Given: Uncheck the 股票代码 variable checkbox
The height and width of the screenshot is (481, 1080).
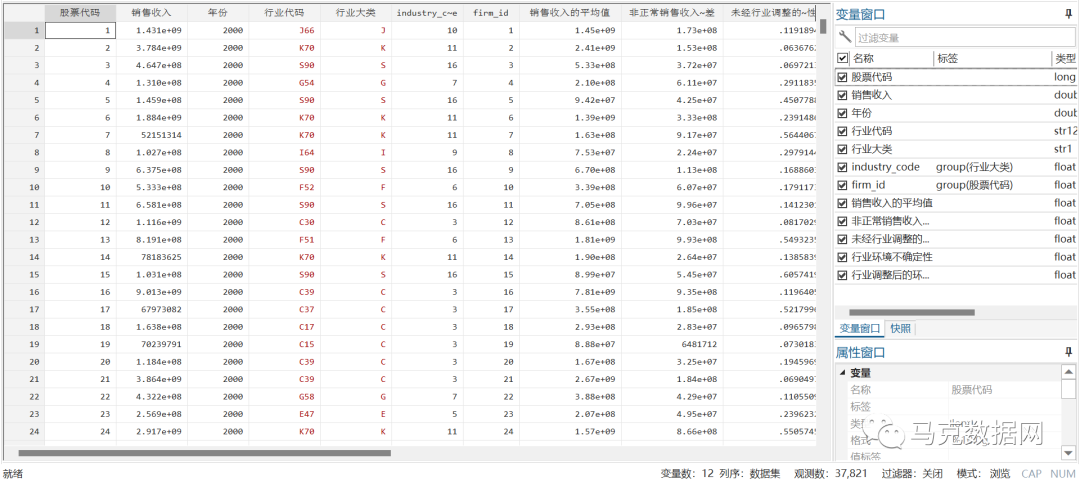Looking at the screenshot, I should click(x=842, y=77).
